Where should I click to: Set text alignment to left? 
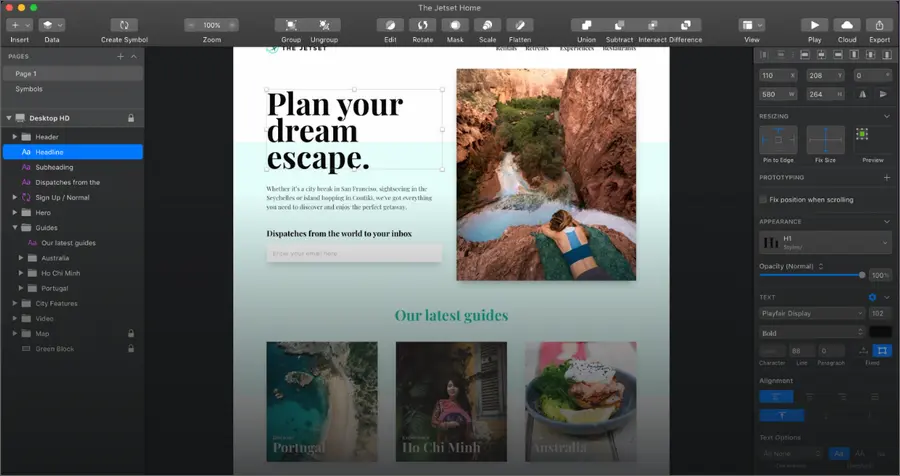[x=776, y=397]
